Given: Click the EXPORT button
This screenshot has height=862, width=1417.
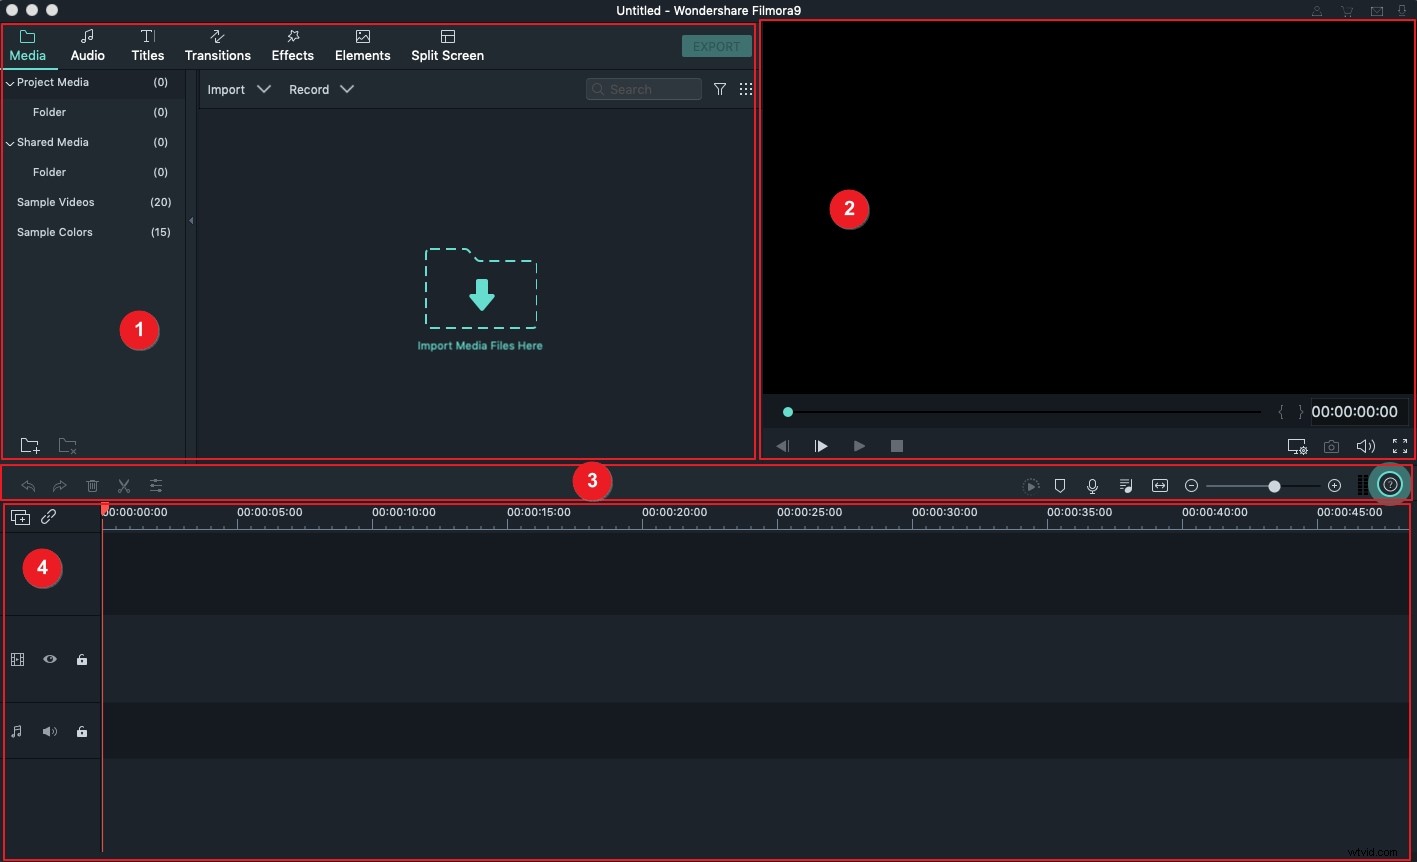Looking at the screenshot, I should [716, 45].
